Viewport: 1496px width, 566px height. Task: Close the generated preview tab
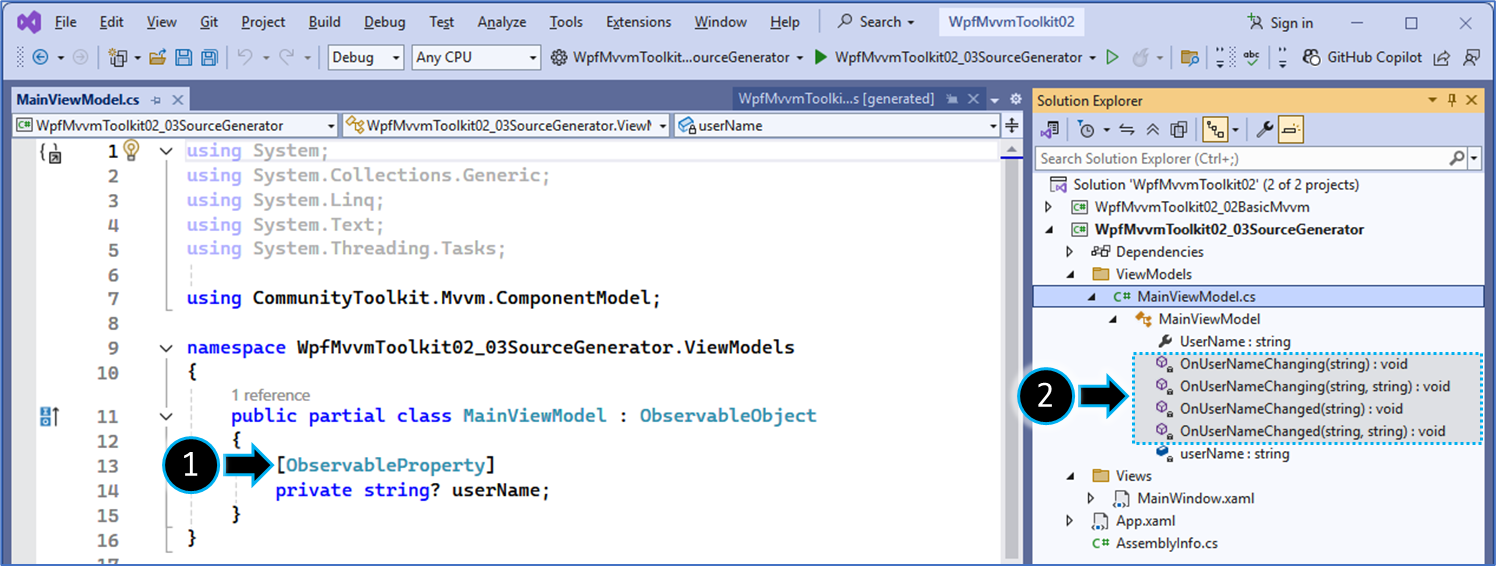click(x=971, y=100)
